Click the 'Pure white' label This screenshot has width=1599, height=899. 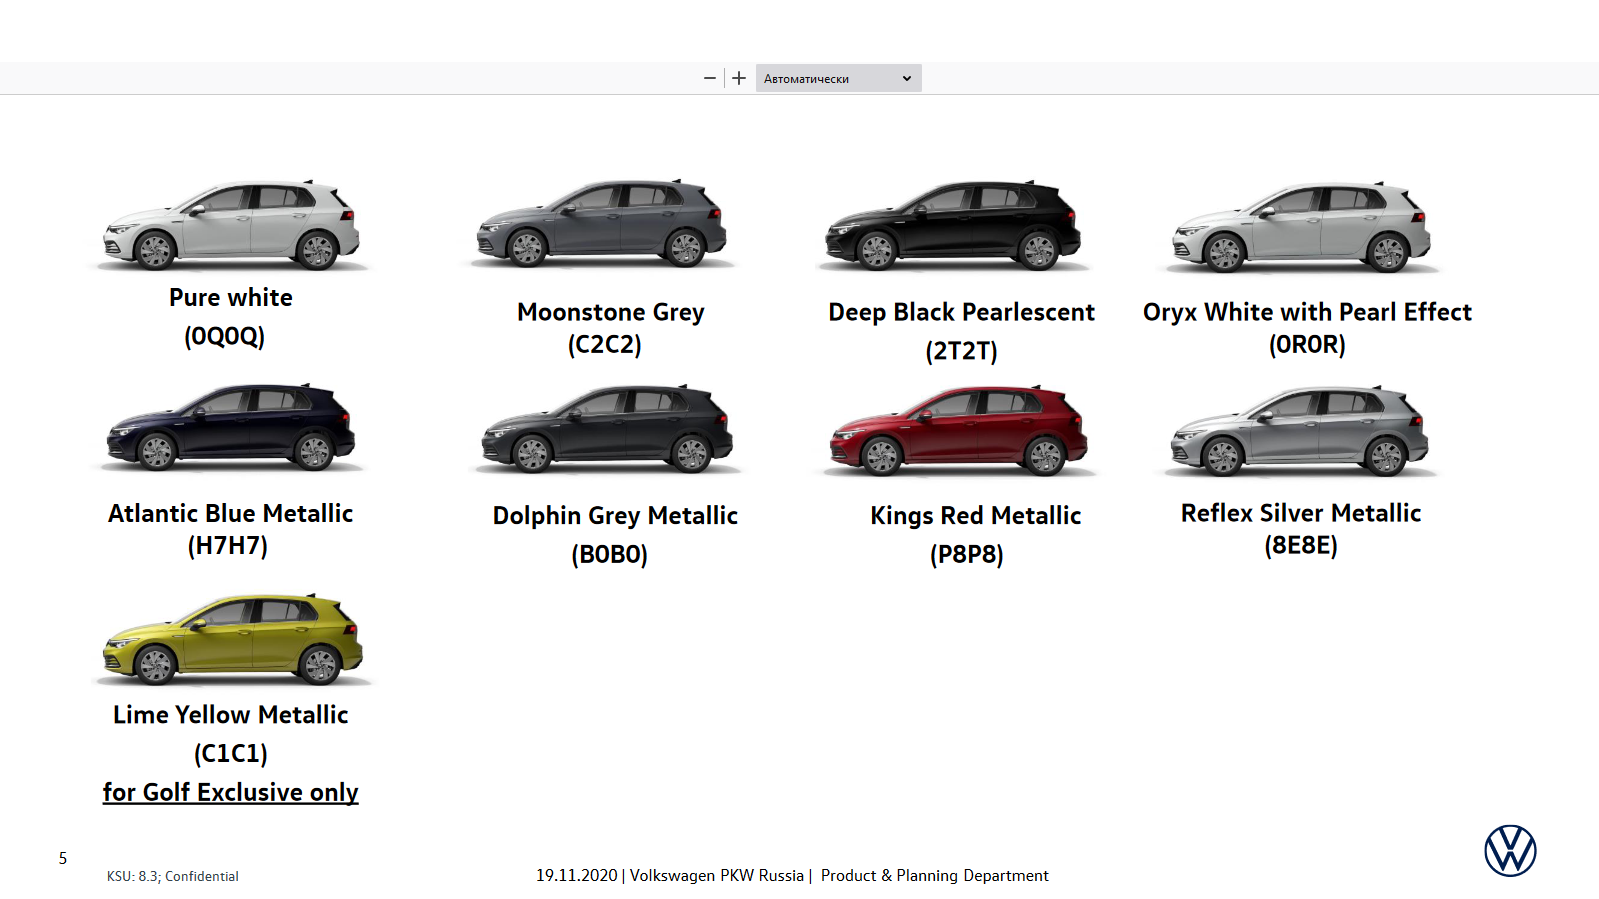[x=231, y=297]
